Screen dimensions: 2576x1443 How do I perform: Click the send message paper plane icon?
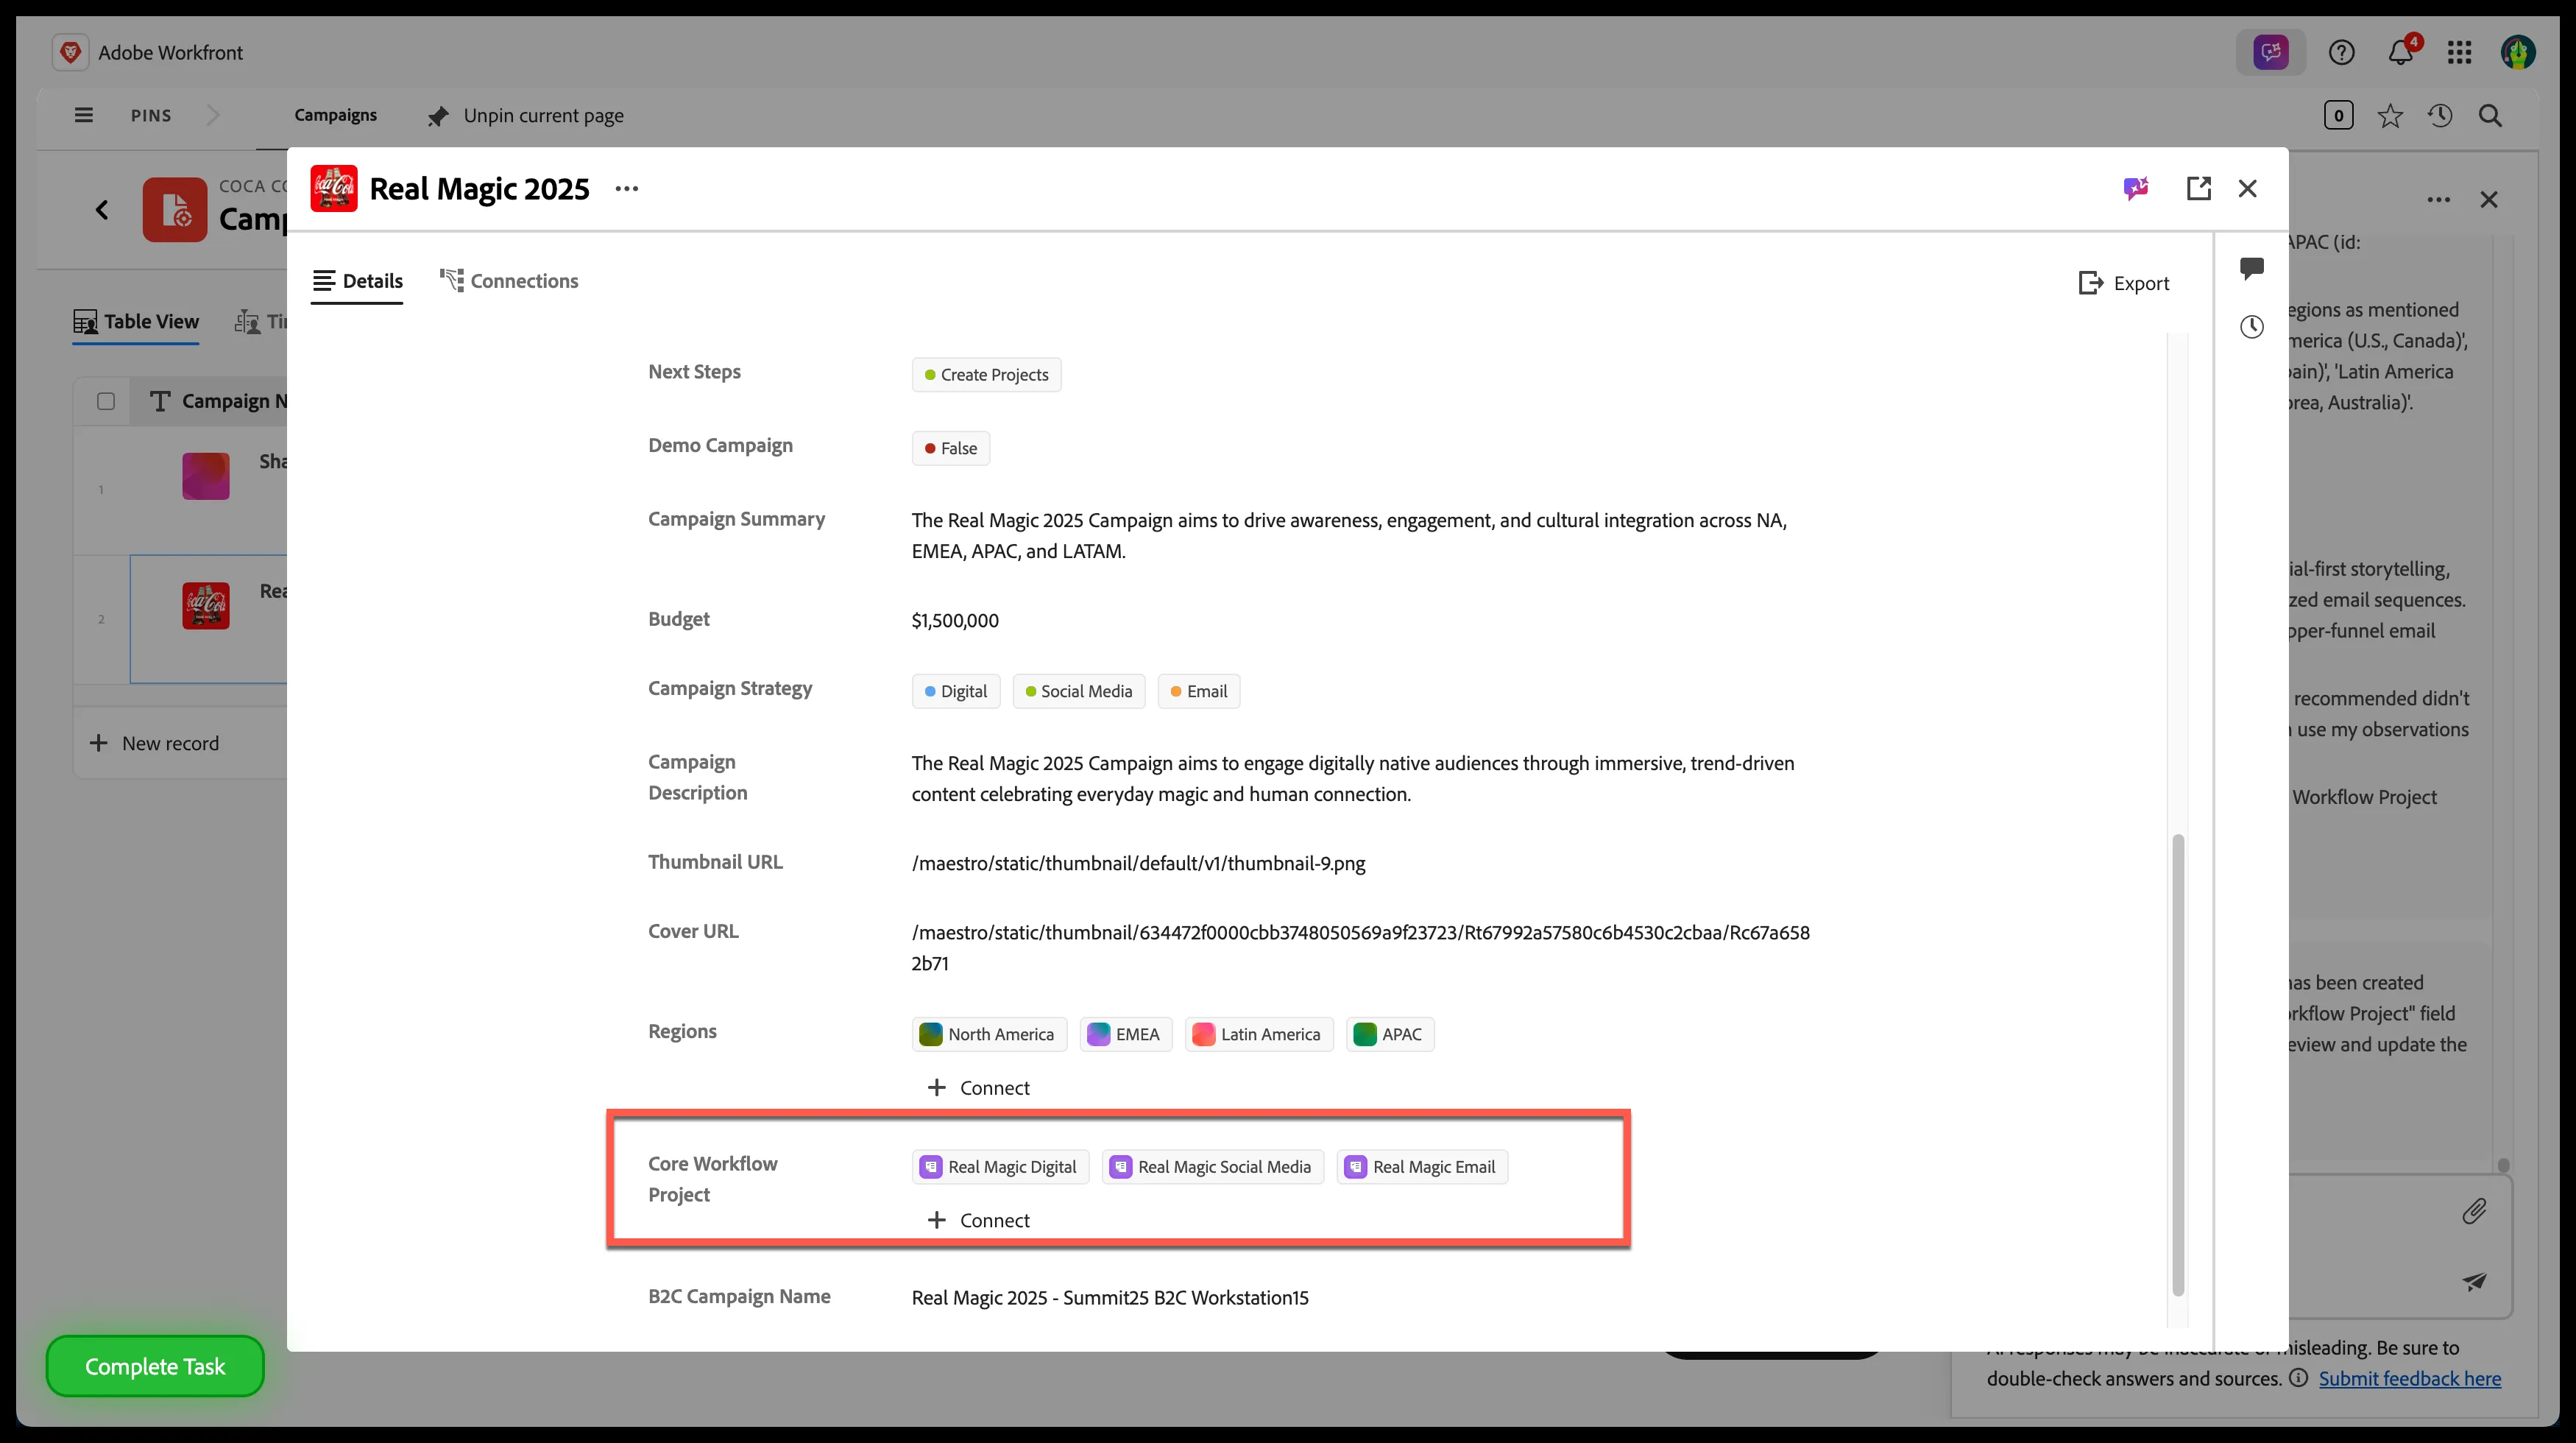point(2474,1281)
